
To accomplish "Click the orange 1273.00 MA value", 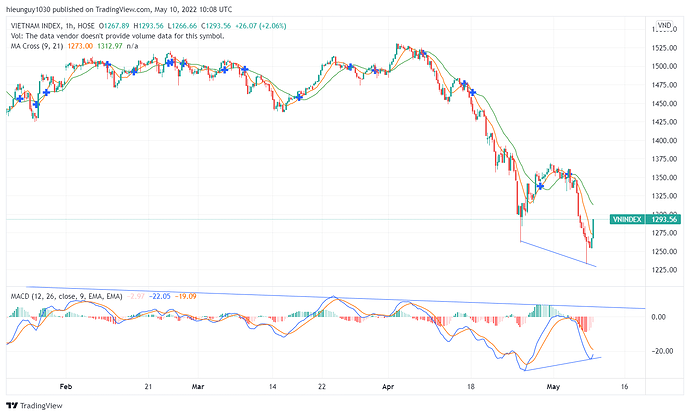I will coord(80,46).
